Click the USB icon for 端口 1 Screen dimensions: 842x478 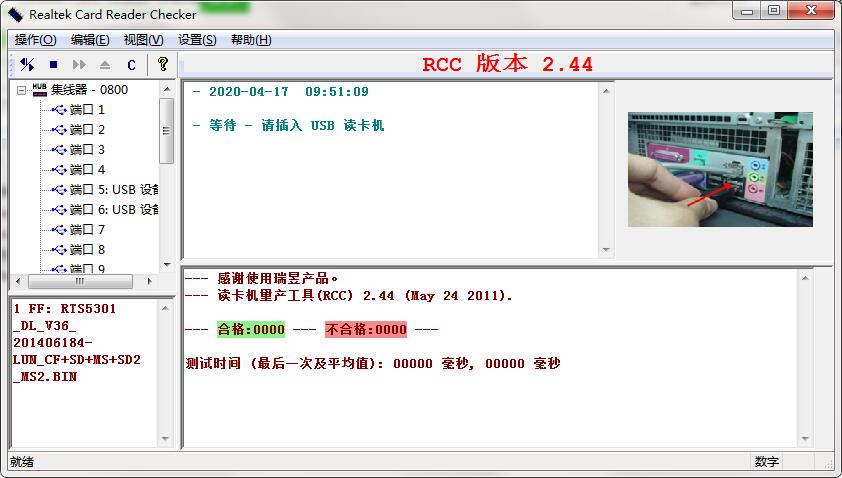click(59, 110)
